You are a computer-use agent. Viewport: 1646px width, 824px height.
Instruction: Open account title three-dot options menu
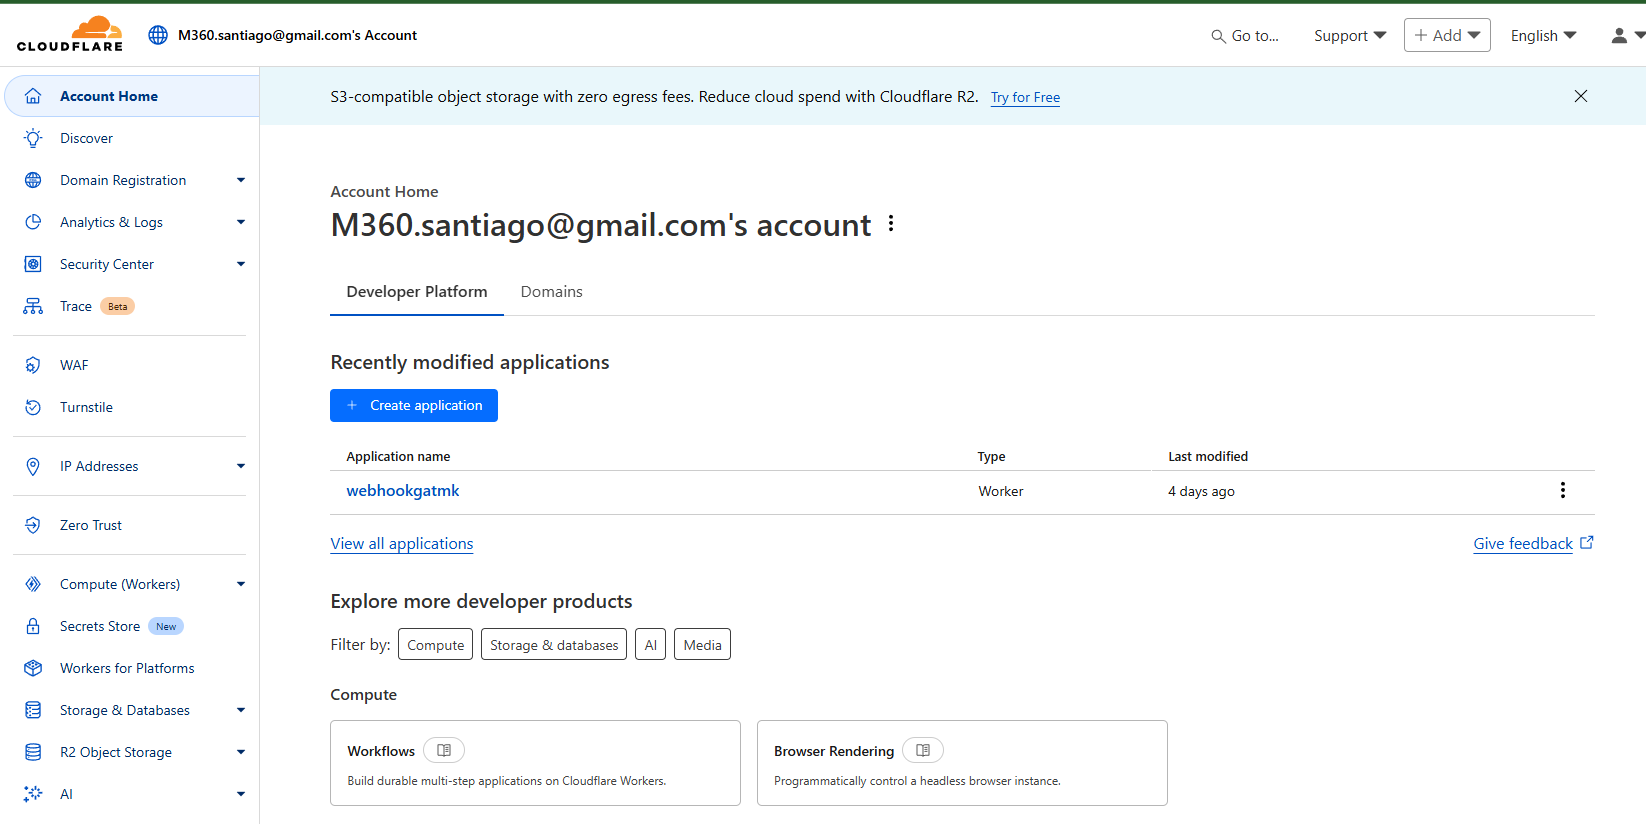click(891, 225)
